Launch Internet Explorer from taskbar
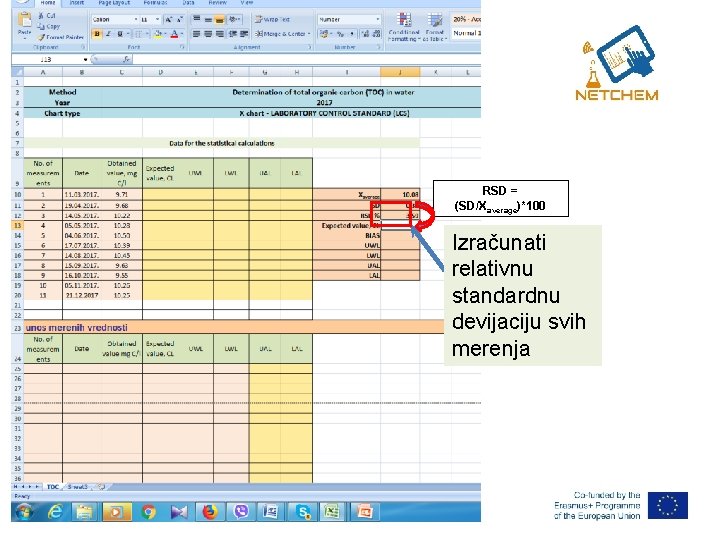 click(x=55, y=512)
